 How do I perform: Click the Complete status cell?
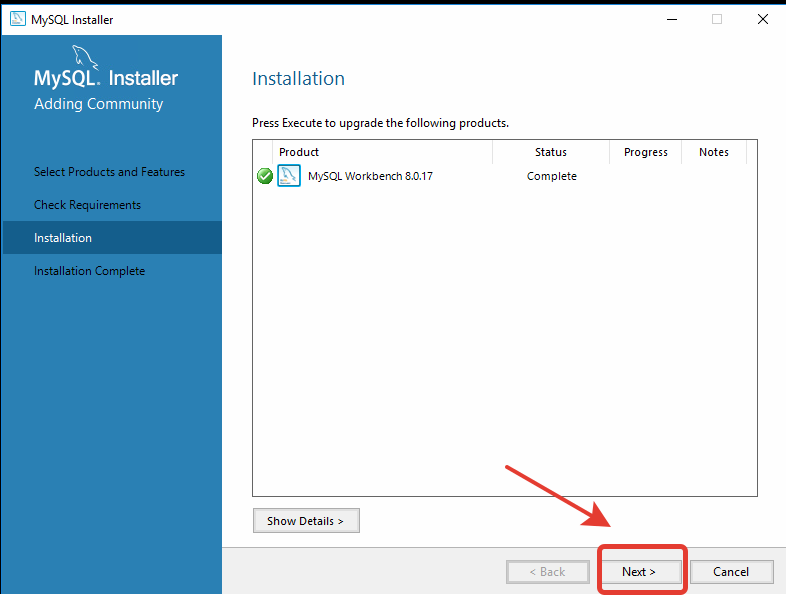coord(551,176)
